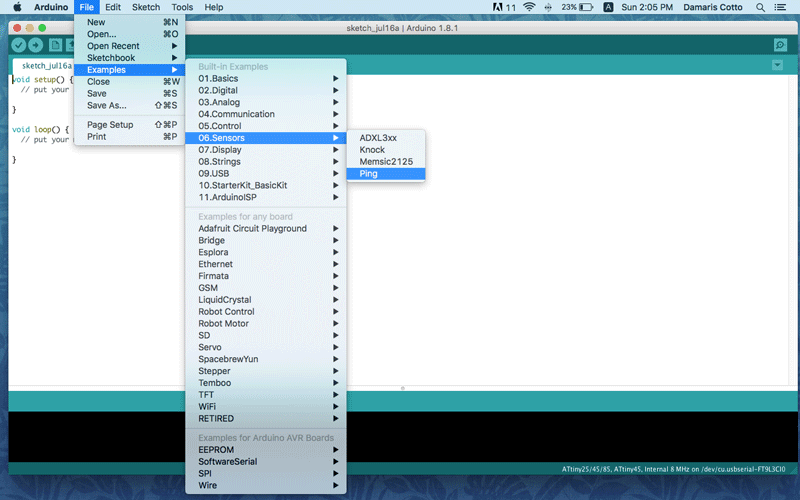Open Esplora library examples
The image size is (800, 500).
266,252
